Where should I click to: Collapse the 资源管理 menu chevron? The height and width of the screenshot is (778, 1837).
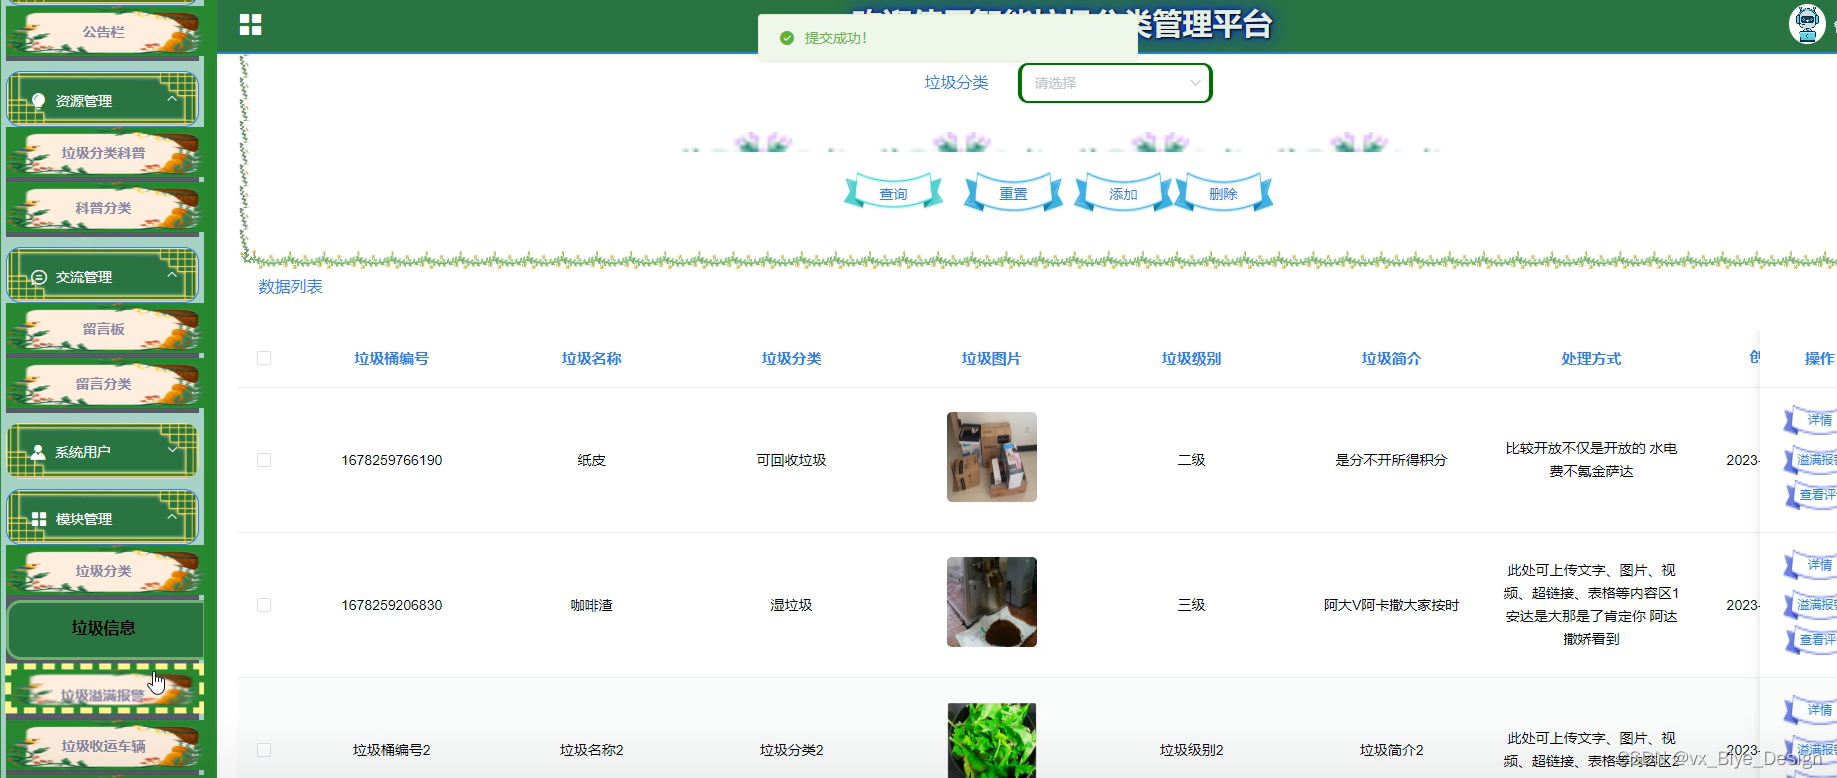tap(172, 99)
